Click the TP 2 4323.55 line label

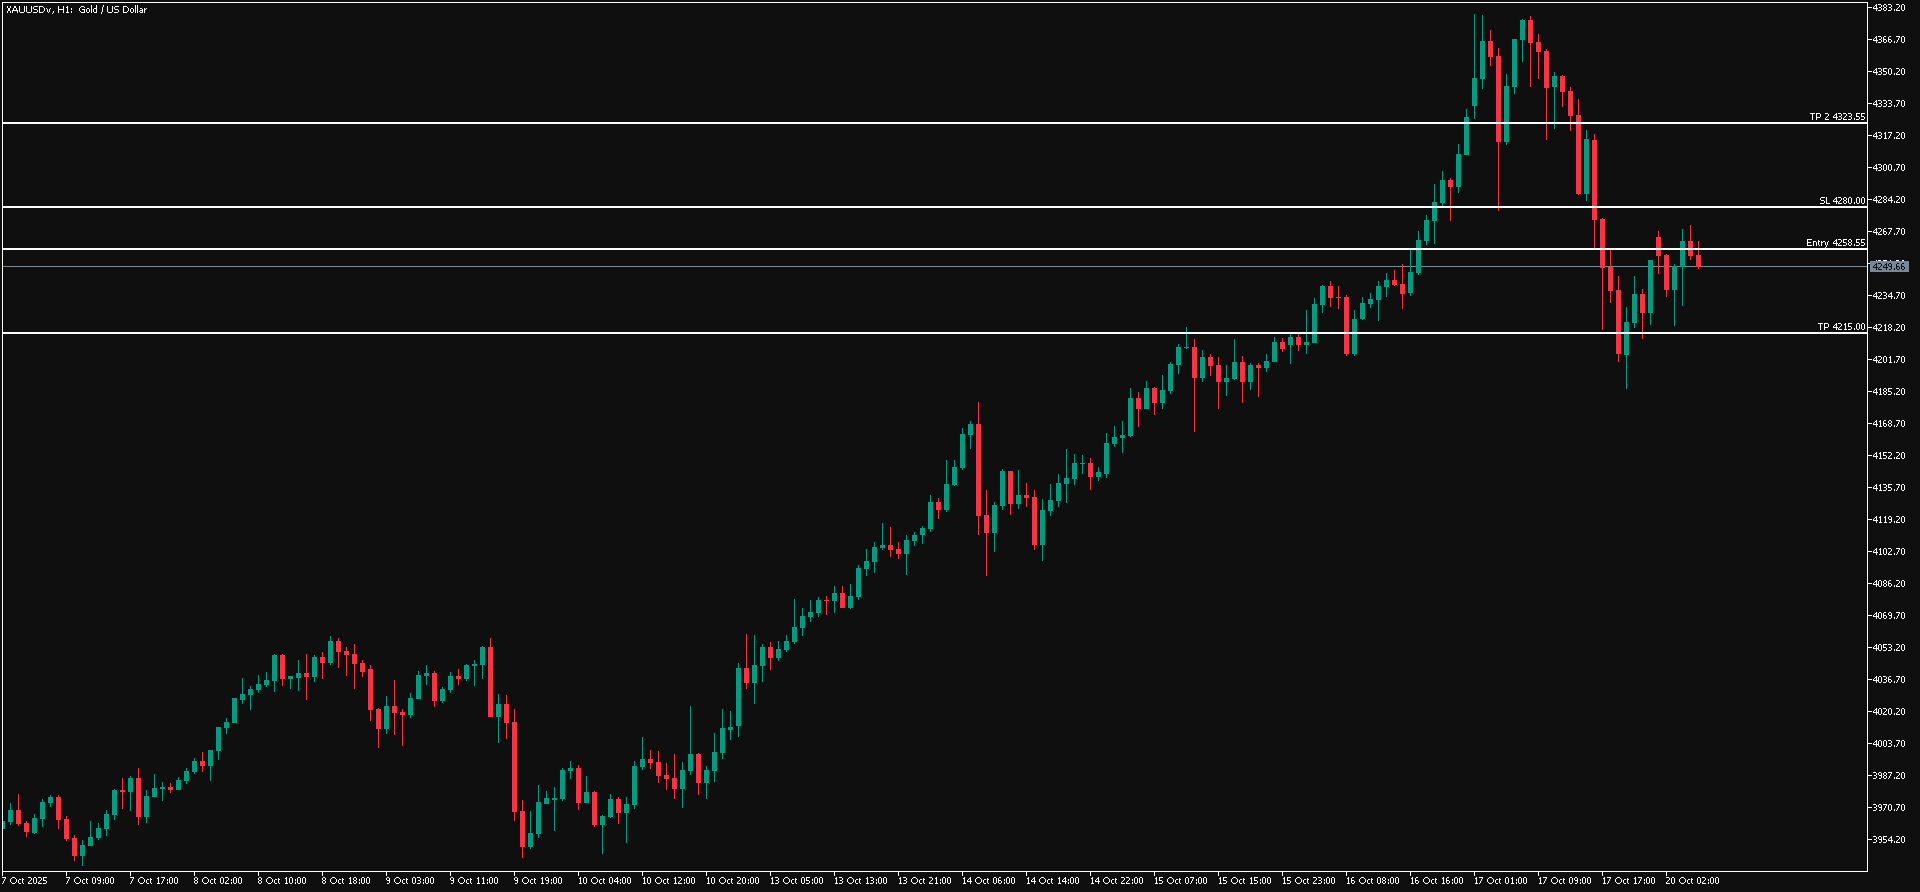coord(1836,117)
